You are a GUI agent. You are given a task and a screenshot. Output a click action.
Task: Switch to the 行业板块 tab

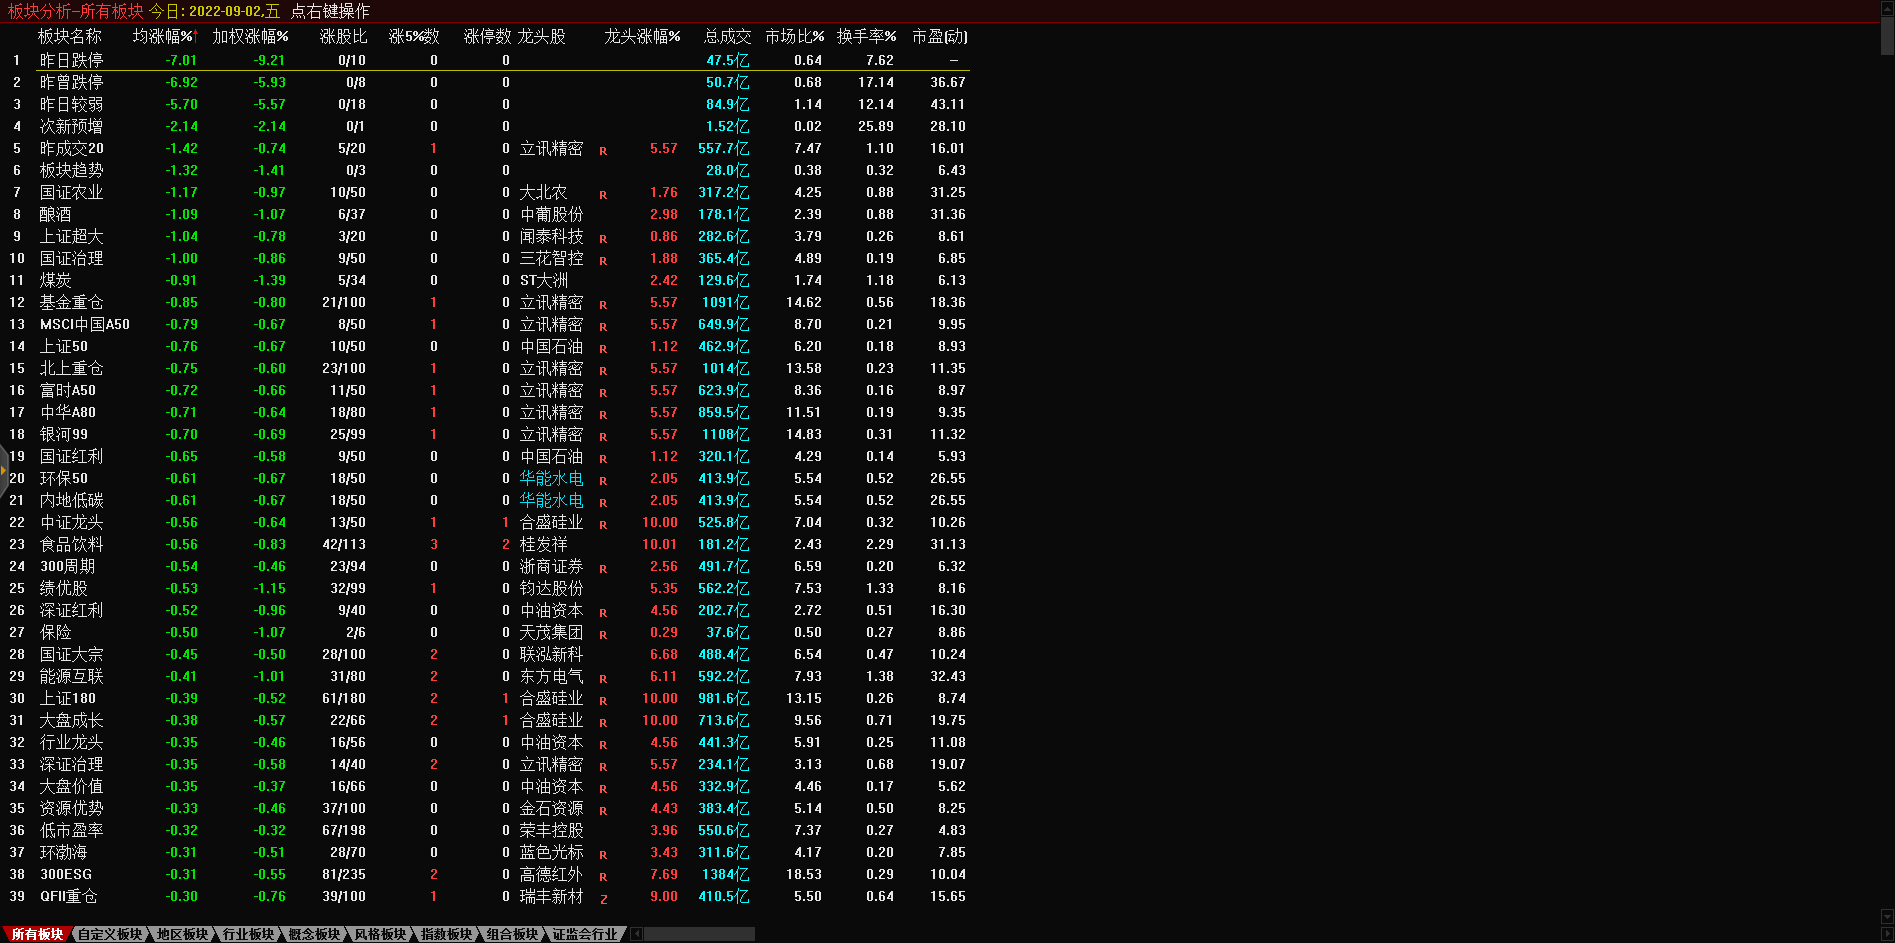click(248, 934)
